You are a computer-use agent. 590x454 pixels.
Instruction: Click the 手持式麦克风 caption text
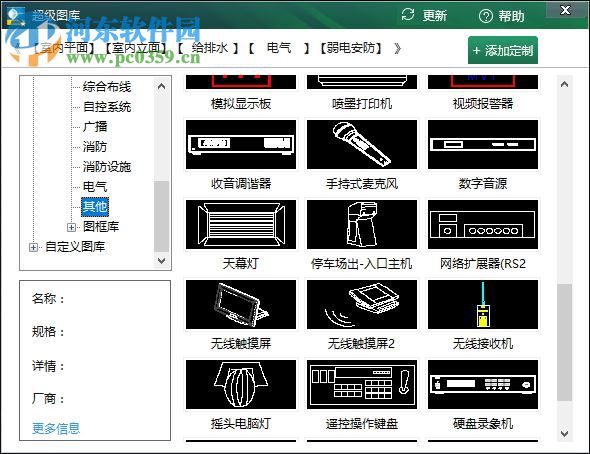362,184
